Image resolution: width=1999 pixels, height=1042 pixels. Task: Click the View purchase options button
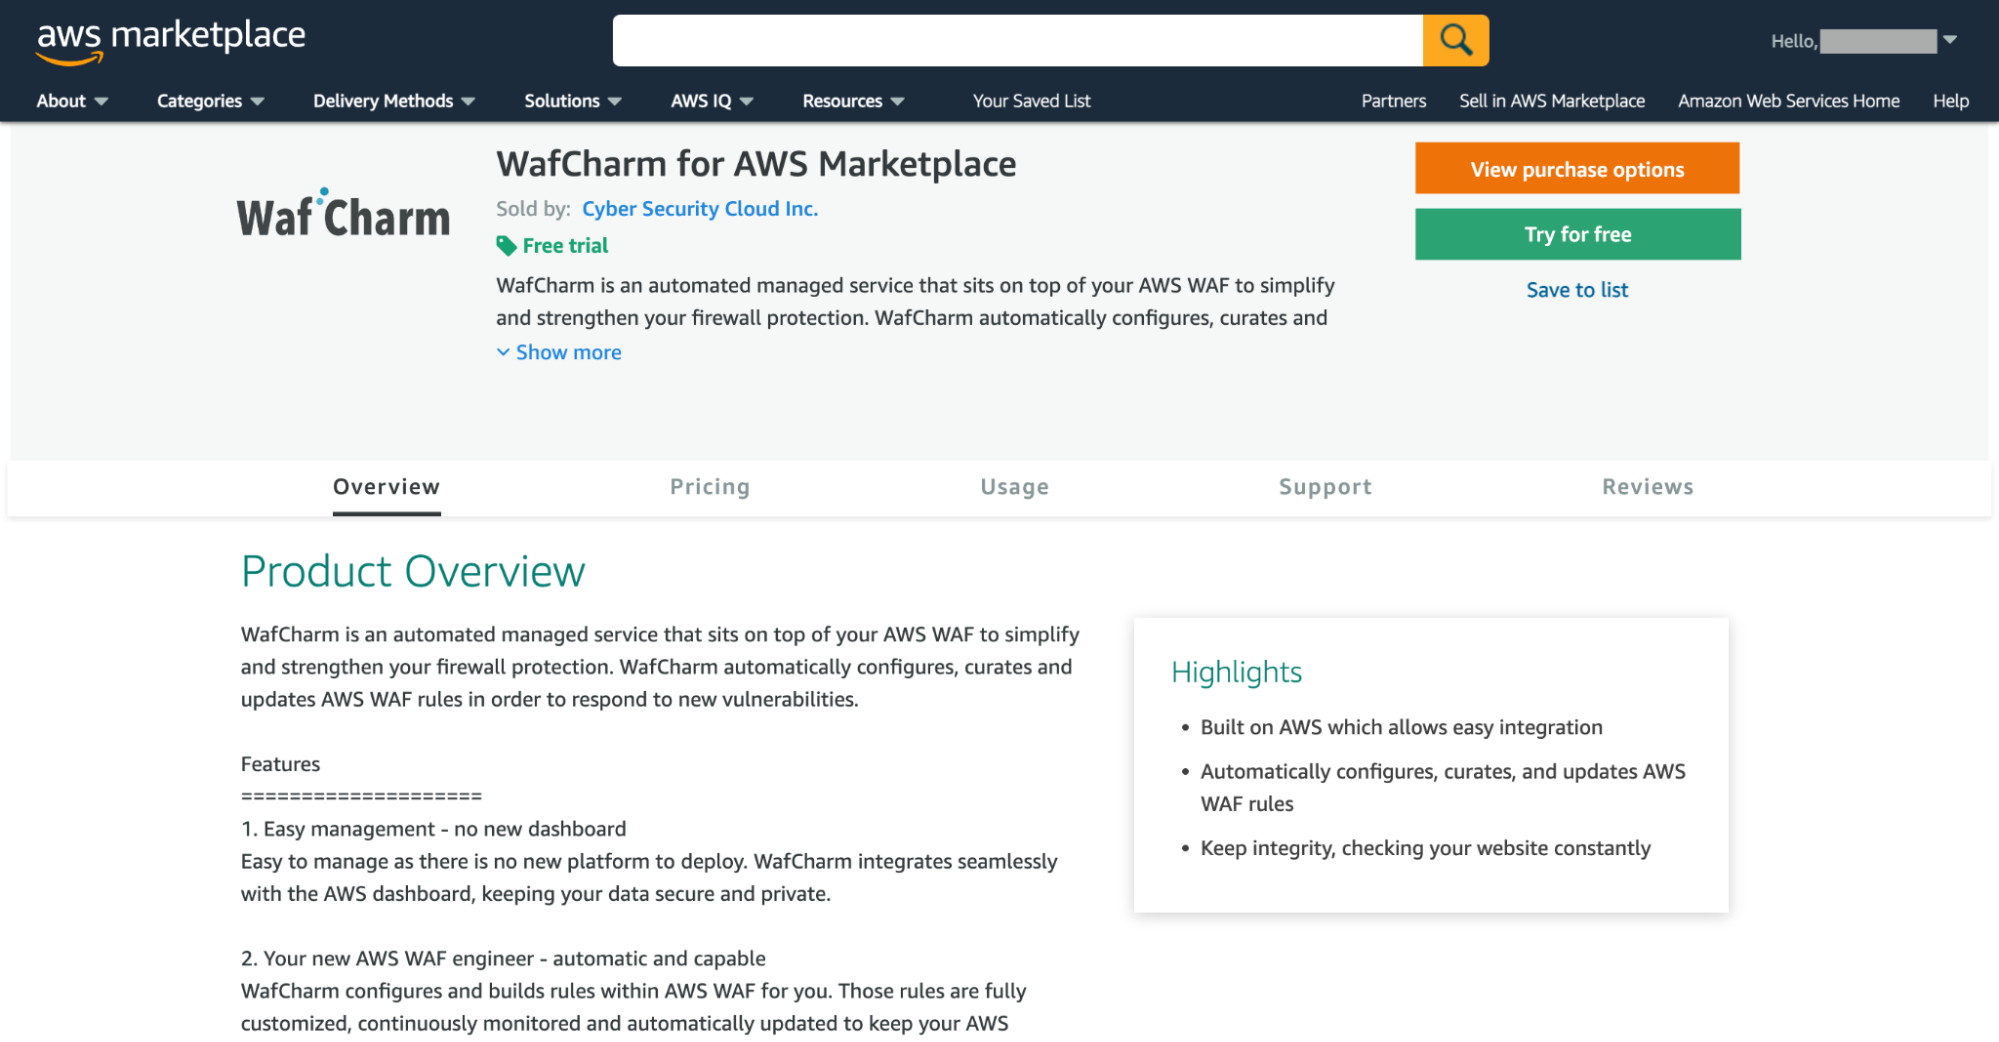[x=1576, y=168]
